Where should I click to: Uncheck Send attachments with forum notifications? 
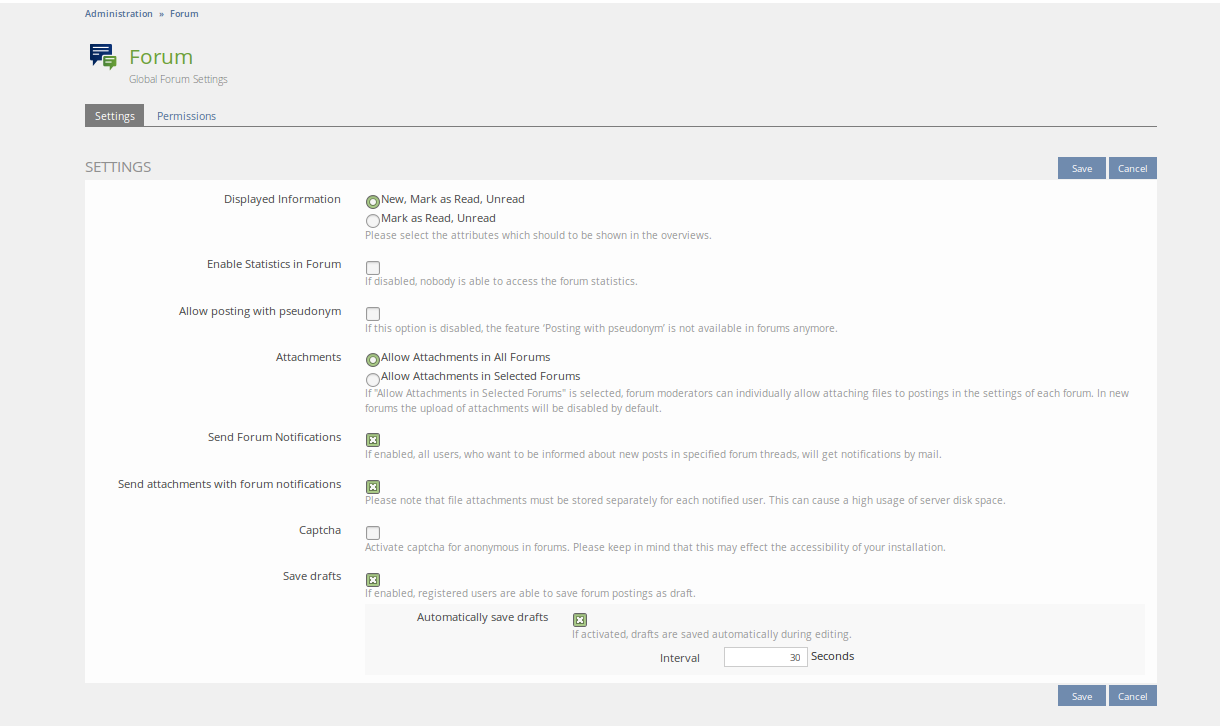point(373,487)
